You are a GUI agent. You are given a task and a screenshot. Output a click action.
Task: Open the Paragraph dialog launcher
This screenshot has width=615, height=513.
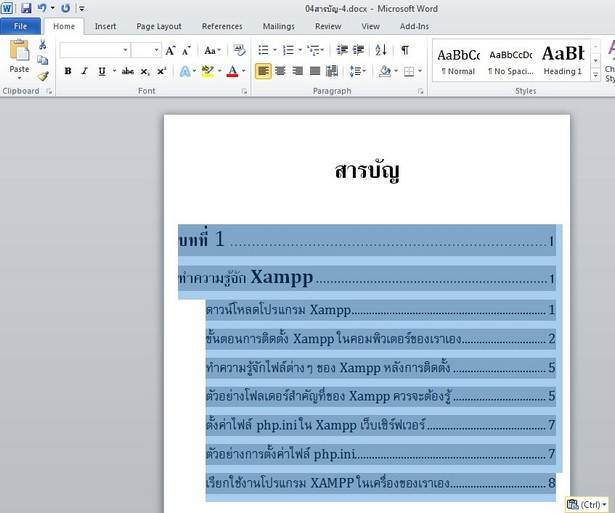pyautogui.click(x=421, y=91)
